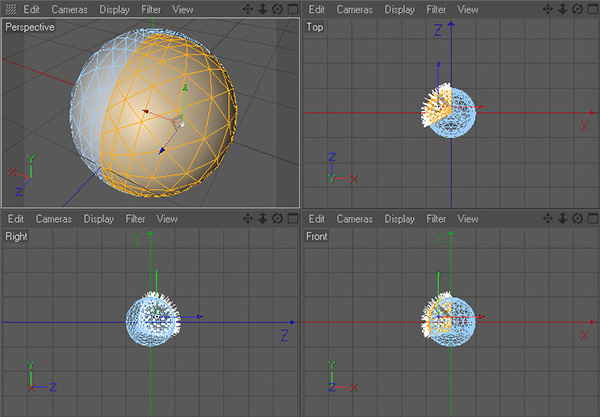Click the 'Front' viewport label

point(317,236)
